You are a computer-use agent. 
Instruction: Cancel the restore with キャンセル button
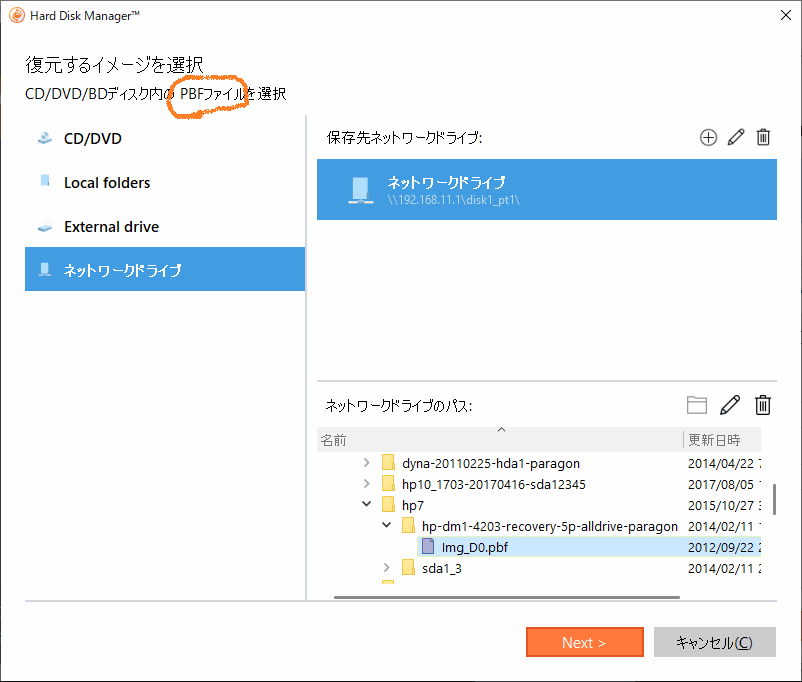pos(715,643)
